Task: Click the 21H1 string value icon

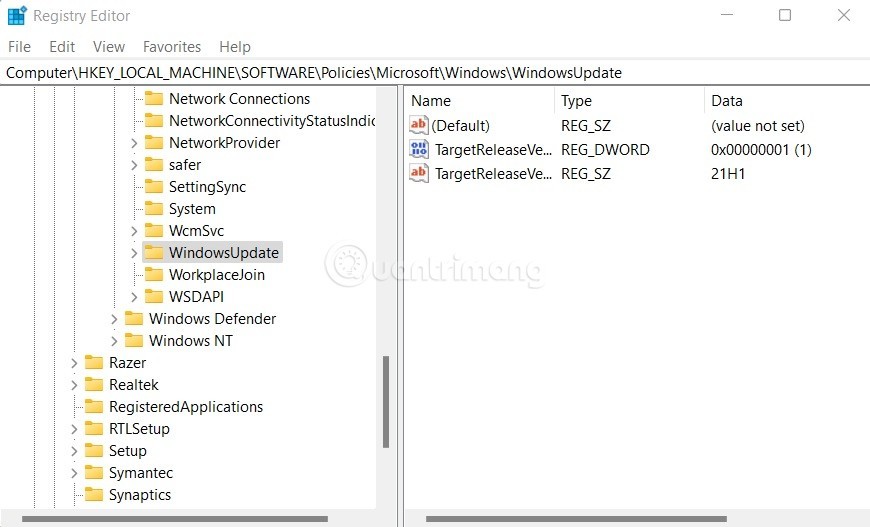Action: tap(419, 174)
